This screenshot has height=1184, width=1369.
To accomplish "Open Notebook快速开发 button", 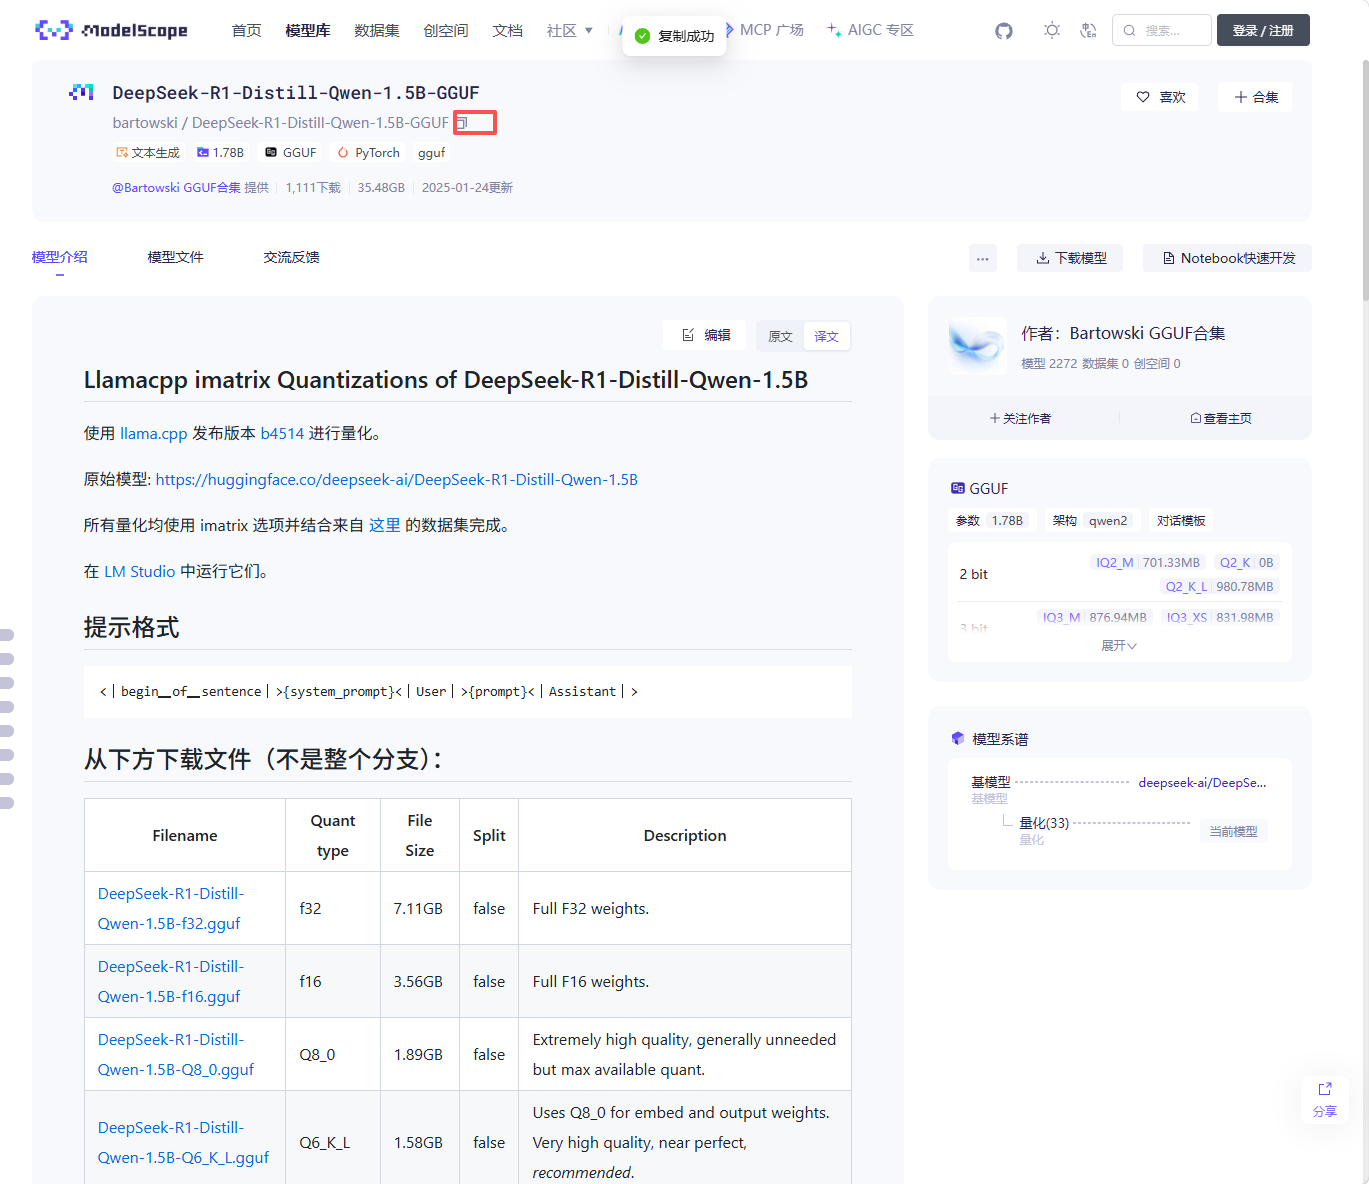I will 1228,258.
